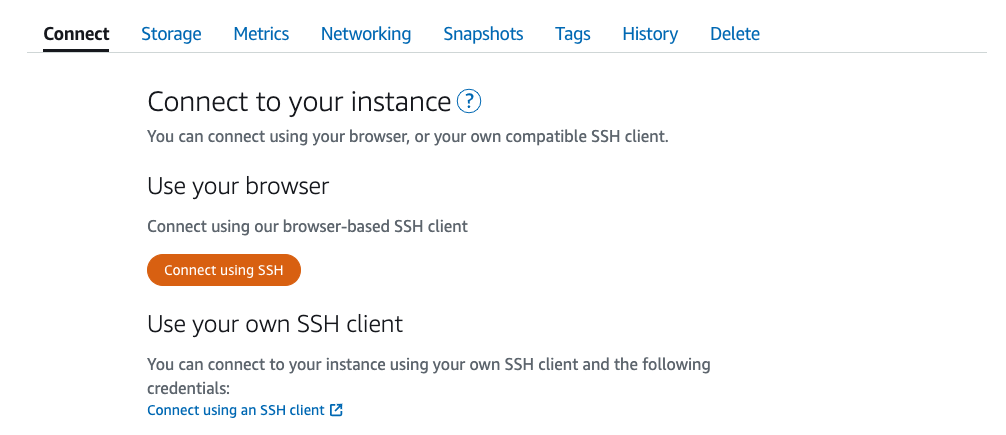Click the Connect to your instance heading
Screen dimensions: 1006x435
[x=299, y=102]
